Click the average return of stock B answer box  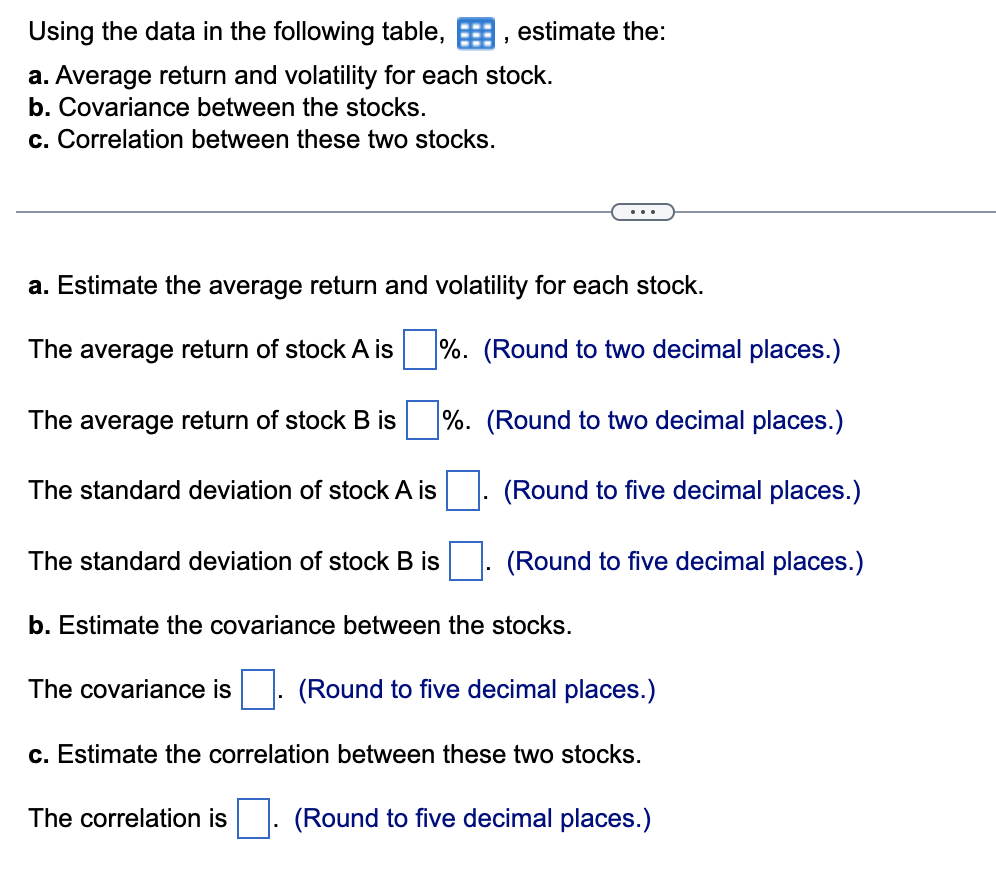point(421,421)
